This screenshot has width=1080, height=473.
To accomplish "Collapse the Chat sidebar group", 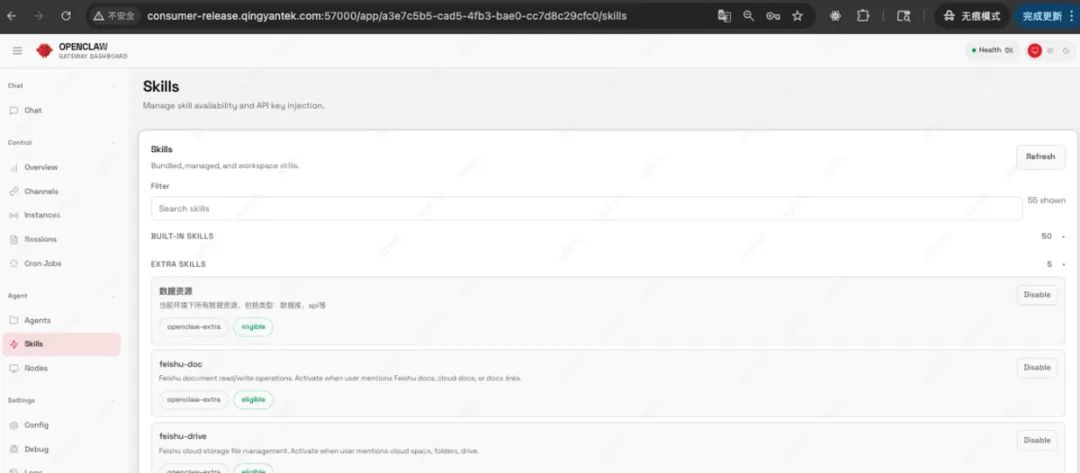I will (x=16, y=86).
